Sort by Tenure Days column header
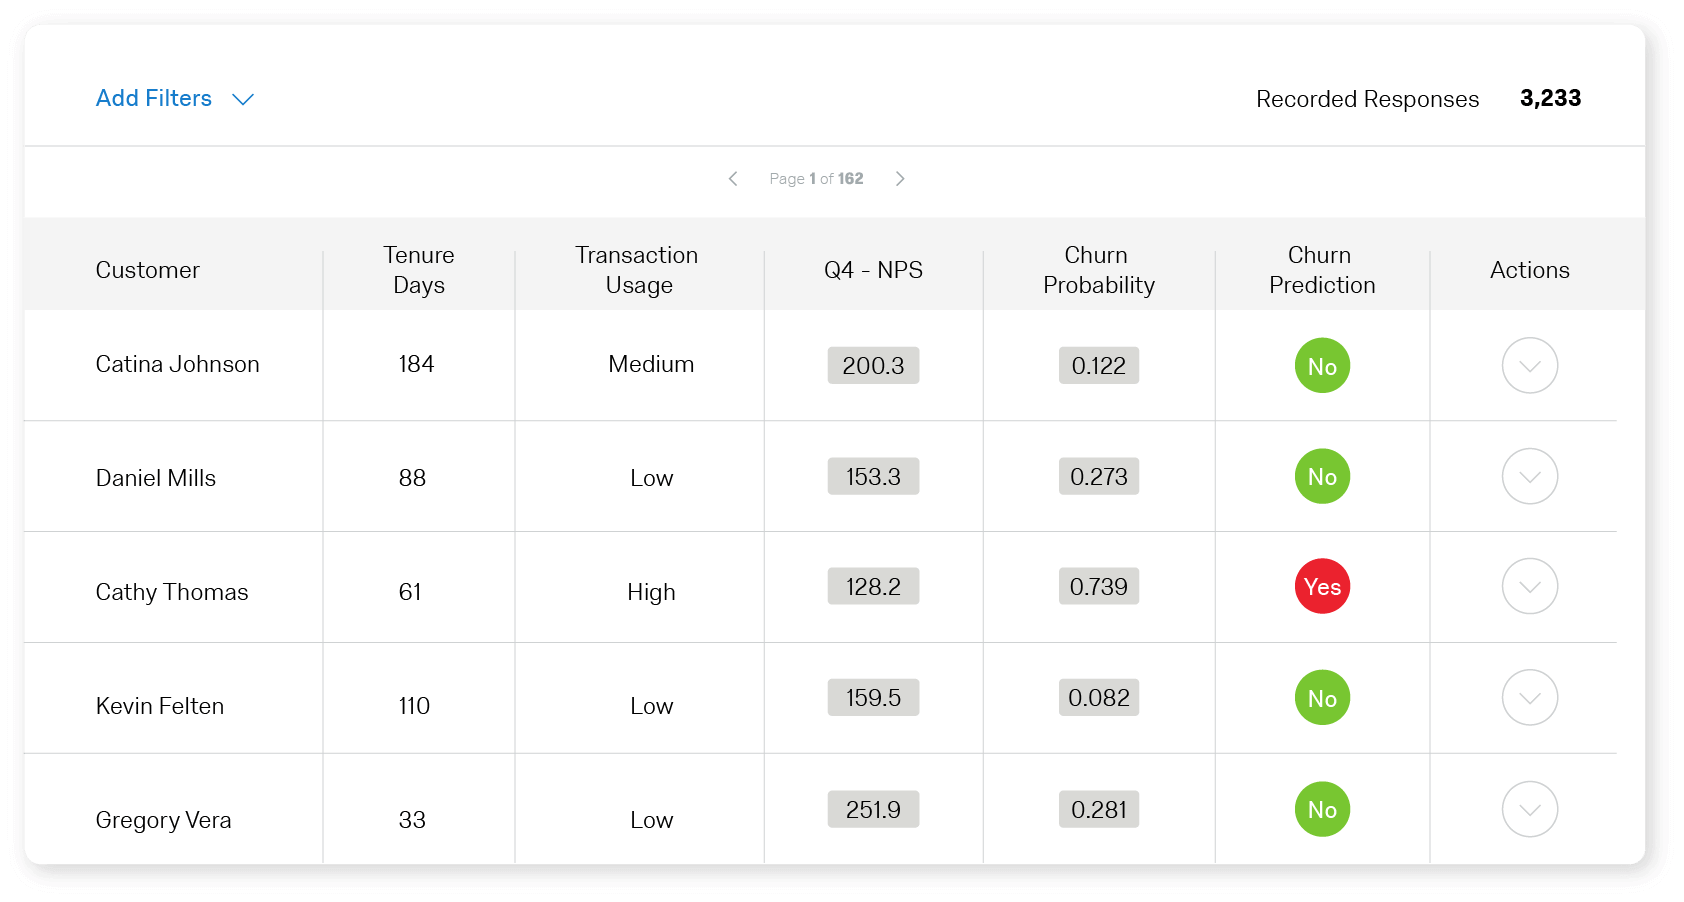 point(419,270)
